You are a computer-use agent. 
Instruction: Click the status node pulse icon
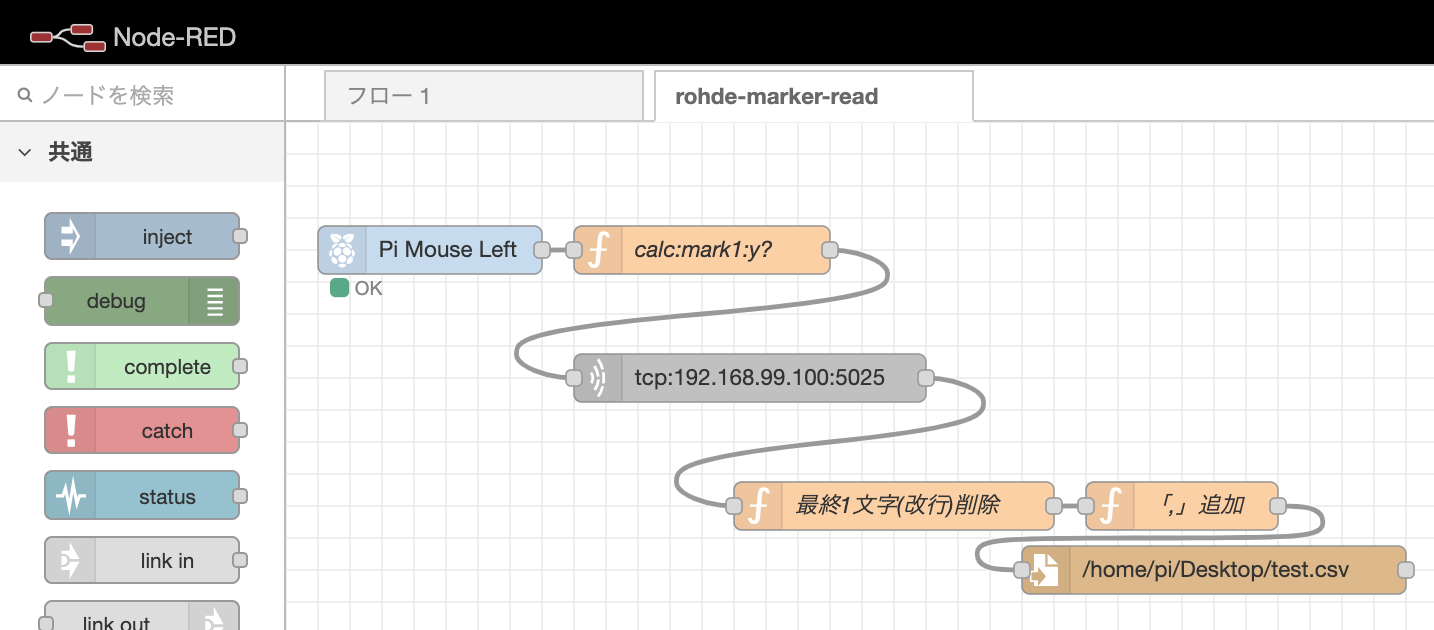click(x=70, y=497)
